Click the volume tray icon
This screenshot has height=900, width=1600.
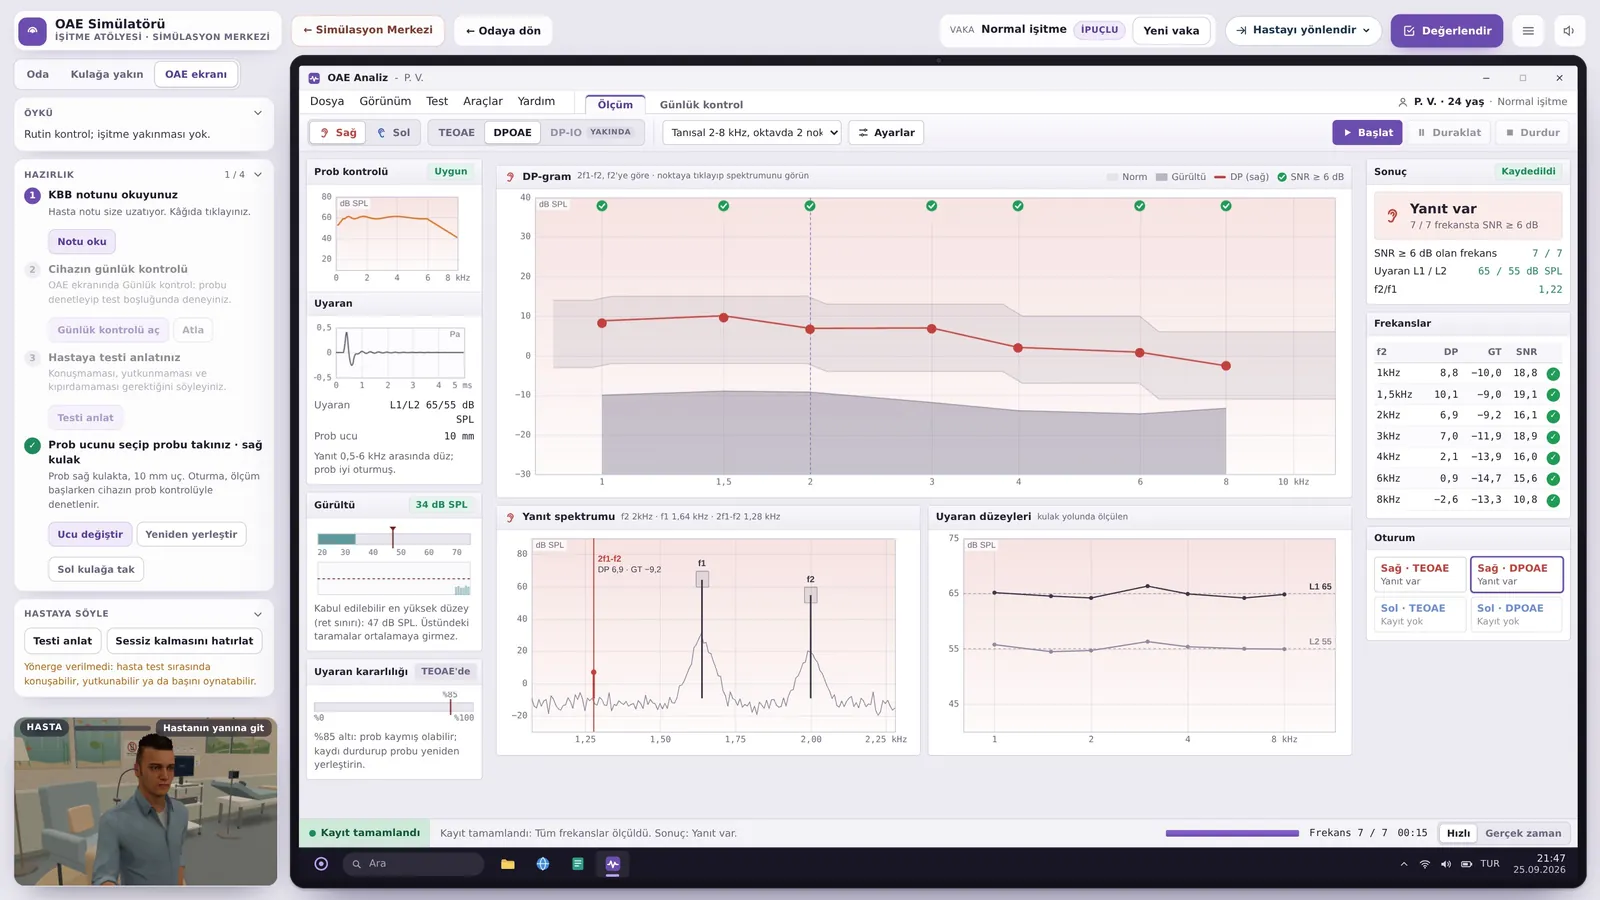pyautogui.click(x=1445, y=864)
